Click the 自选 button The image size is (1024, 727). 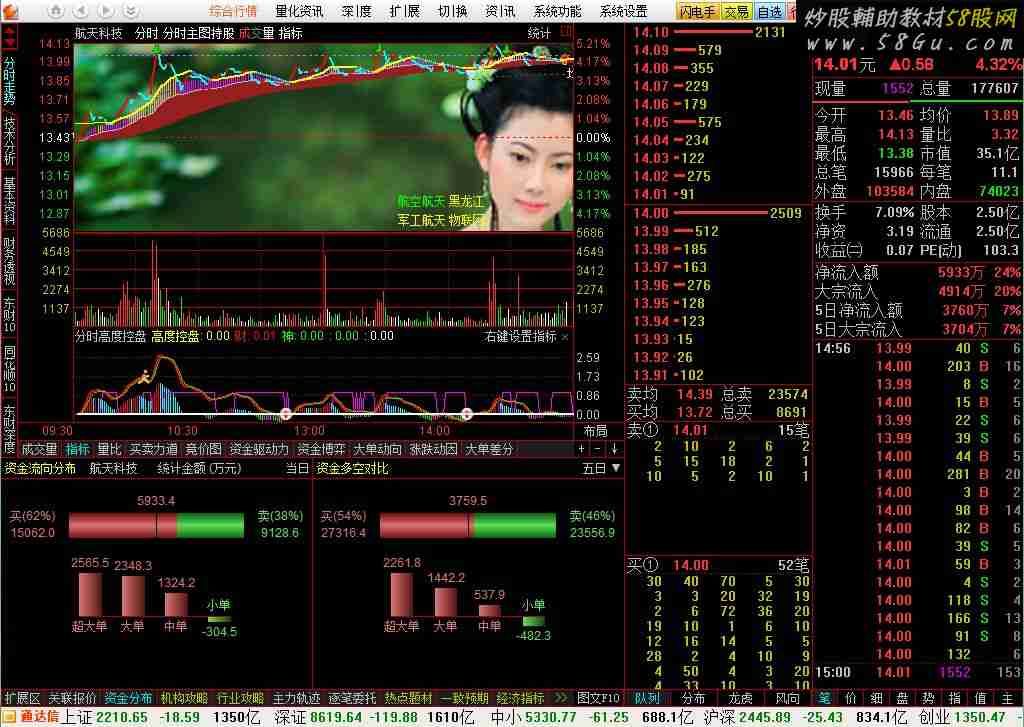coord(771,11)
